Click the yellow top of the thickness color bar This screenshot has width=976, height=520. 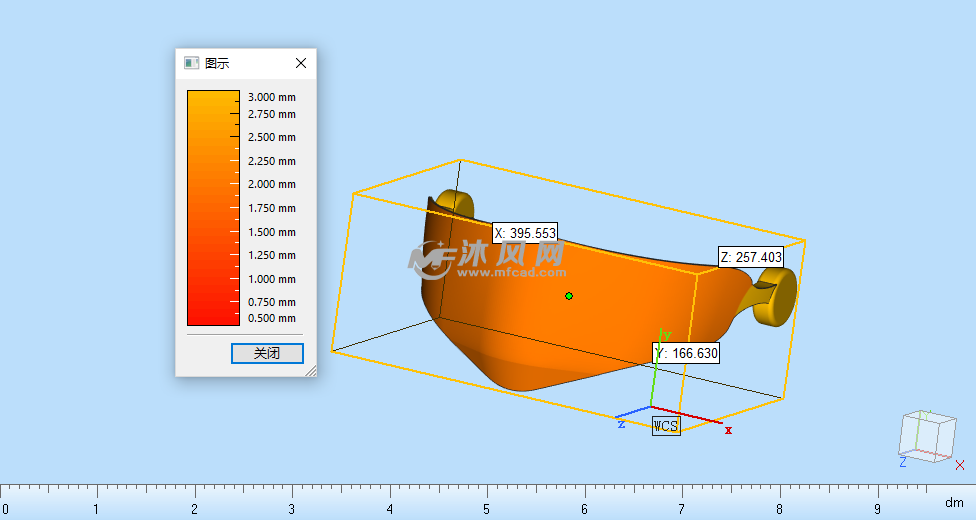(x=213, y=98)
